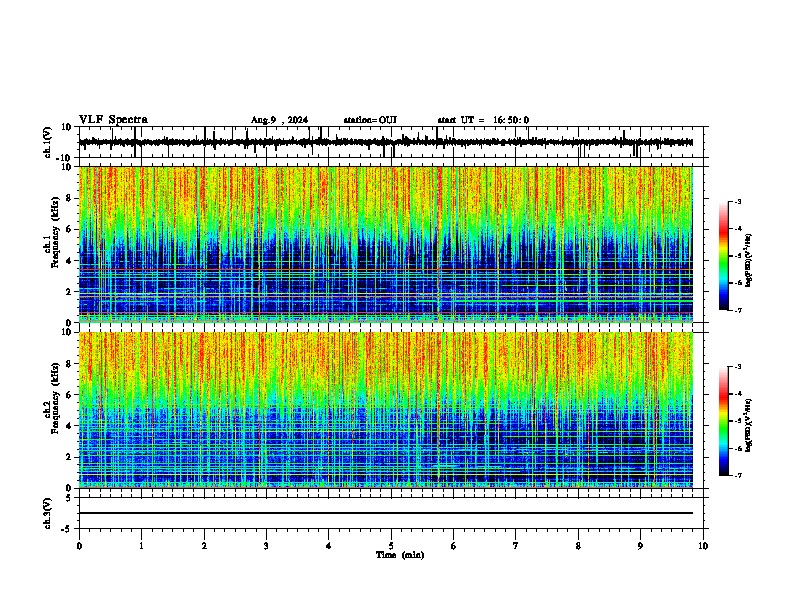Viewport: 792px width, 612px height.
Task: Click the "4" kHz tick on ch.2 spectrogram axis
Action: 69,426
